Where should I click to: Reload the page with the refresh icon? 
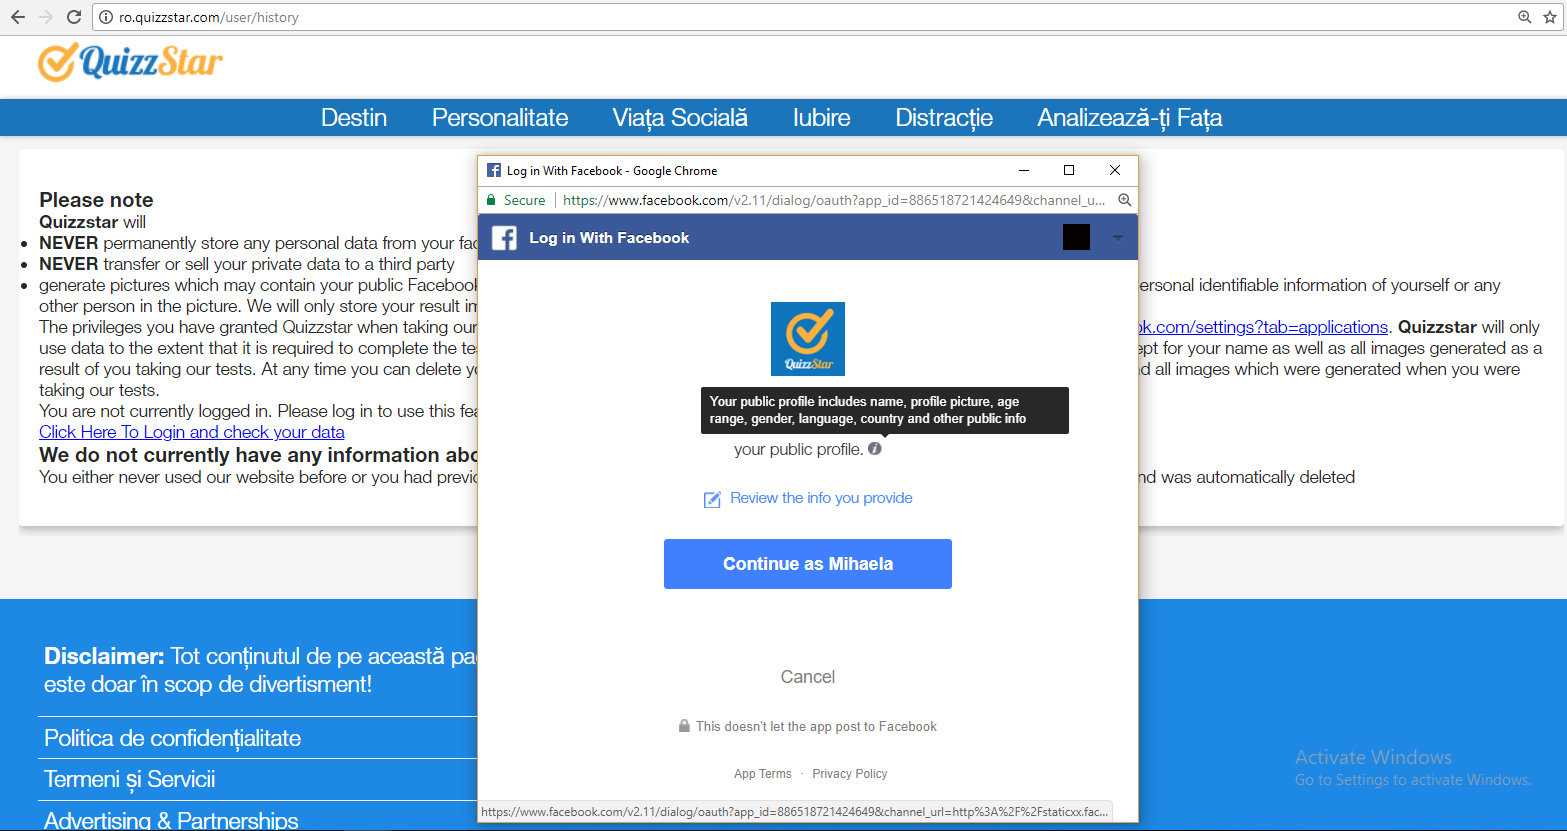pyautogui.click(x=73, y=17)
